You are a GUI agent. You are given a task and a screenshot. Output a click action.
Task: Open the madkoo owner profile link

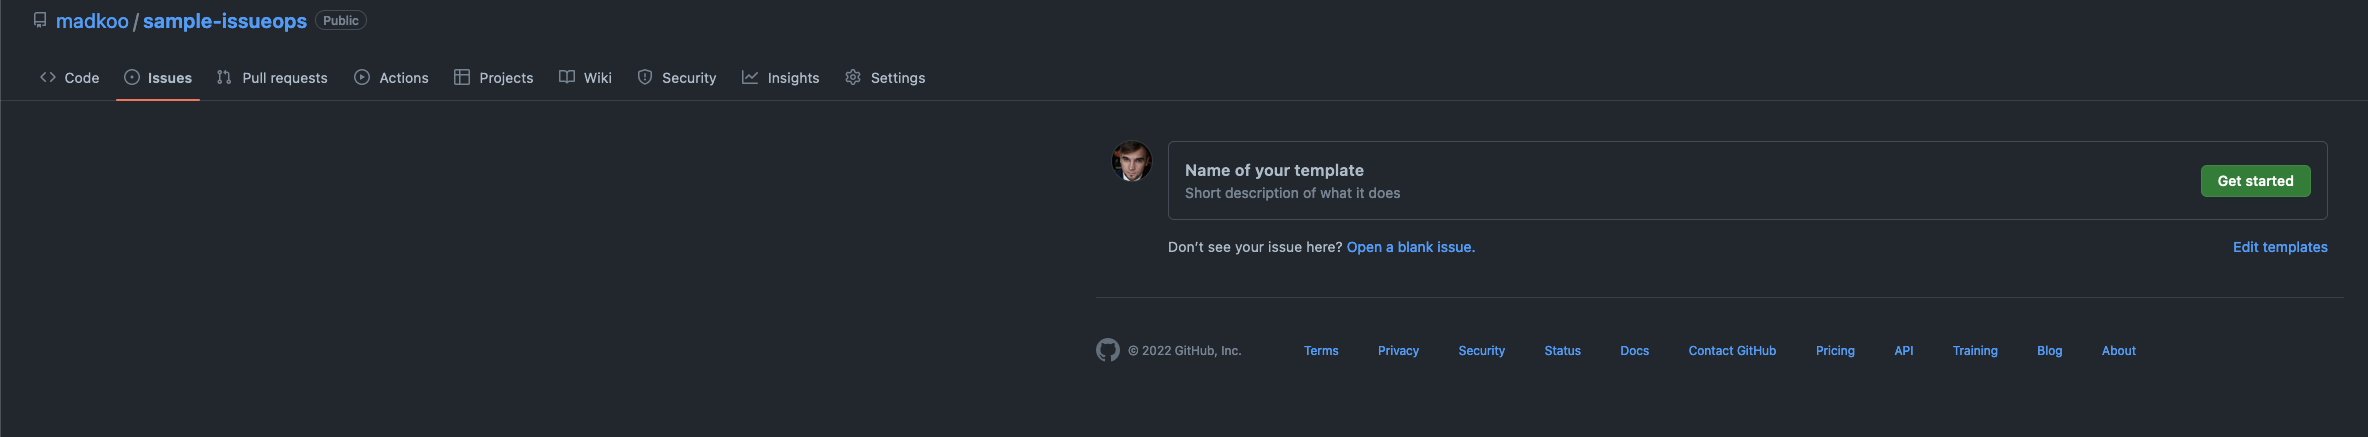click(x=92, y=21)
